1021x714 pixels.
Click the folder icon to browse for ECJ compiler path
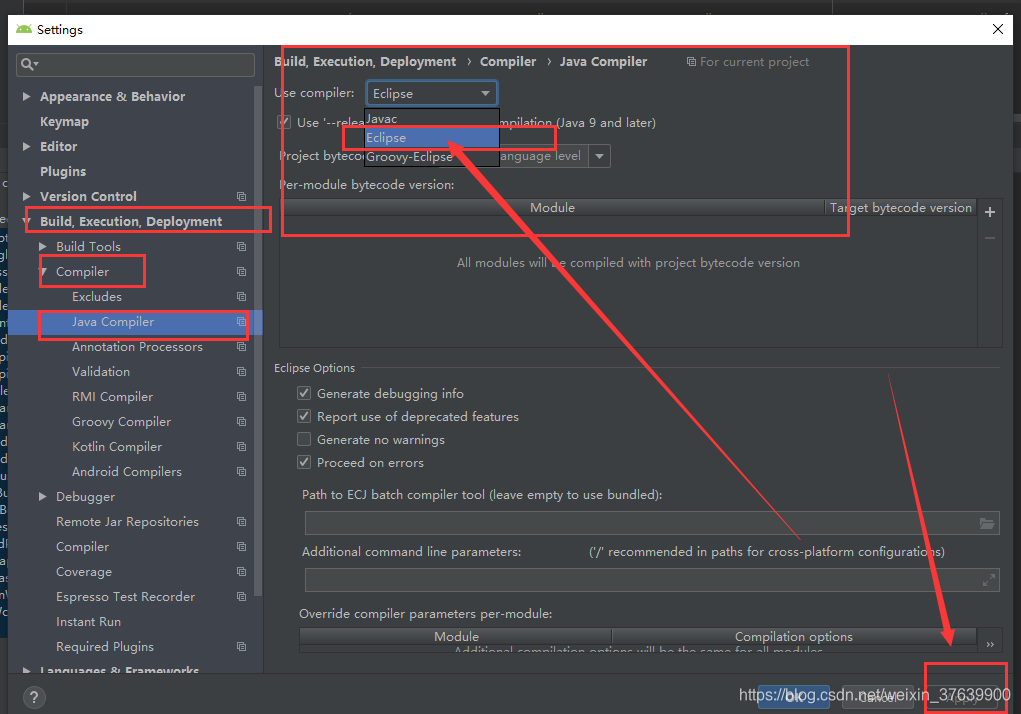(x=987, y=522)
